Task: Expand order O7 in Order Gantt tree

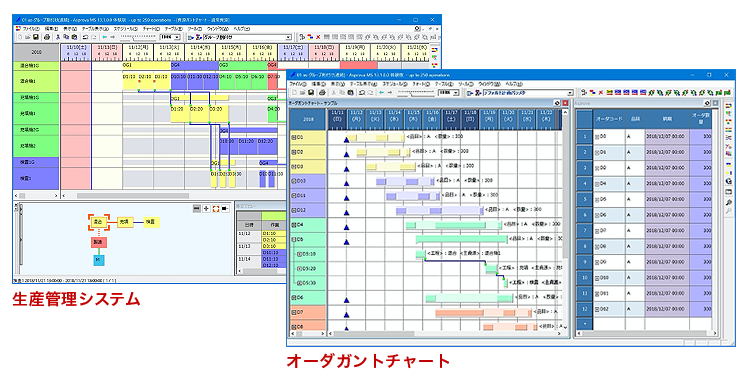Action: (x=294, y=313)
